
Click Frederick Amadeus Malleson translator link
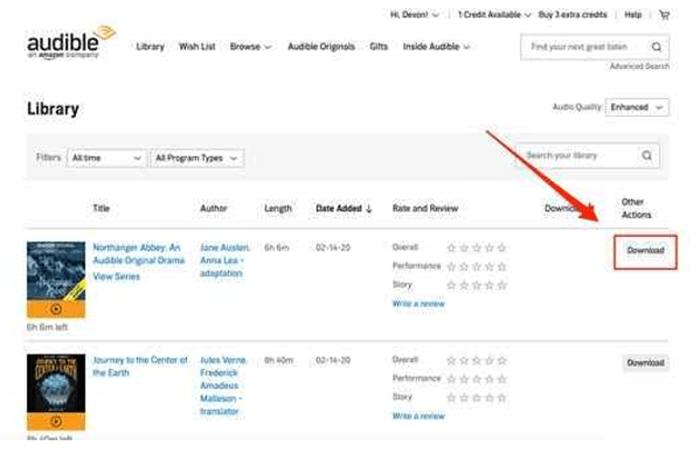[221, 392]
